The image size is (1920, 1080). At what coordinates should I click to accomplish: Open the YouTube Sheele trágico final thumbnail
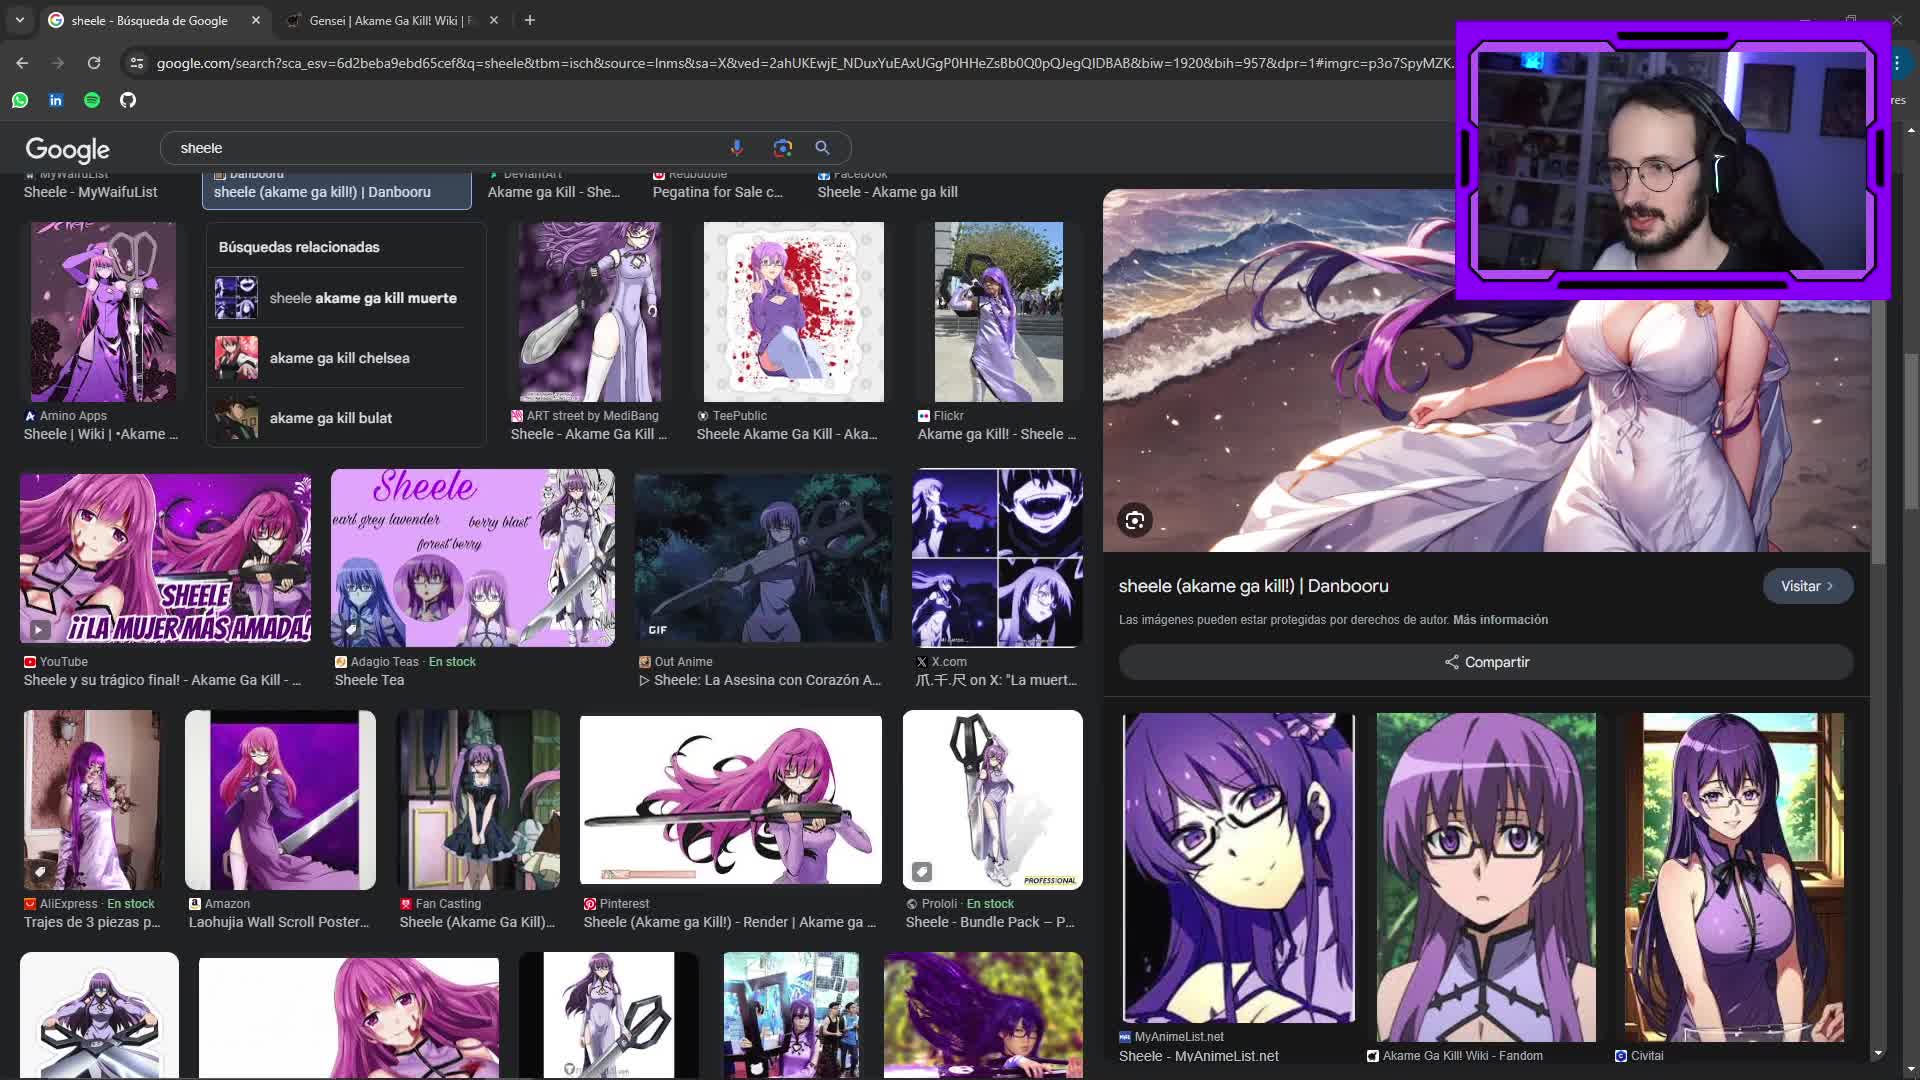pos(165,557)
